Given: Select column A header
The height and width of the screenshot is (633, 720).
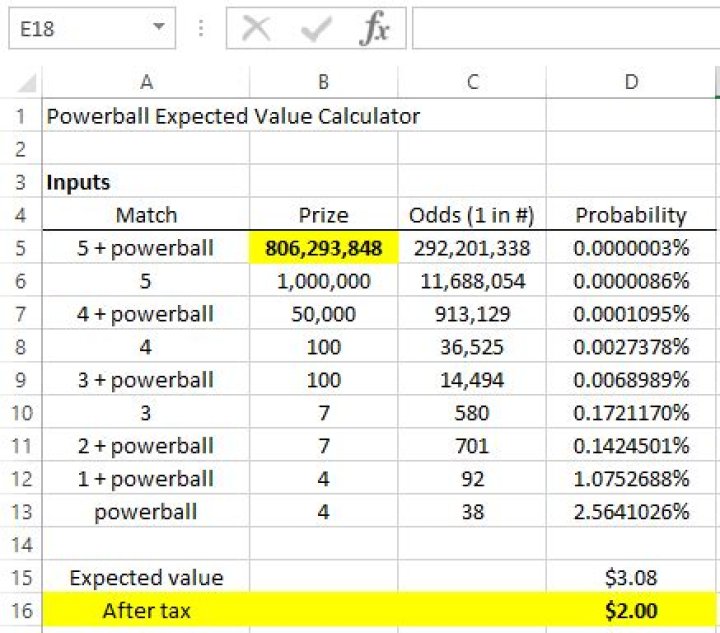Looking at the screenshot, I should click(146, 82).
